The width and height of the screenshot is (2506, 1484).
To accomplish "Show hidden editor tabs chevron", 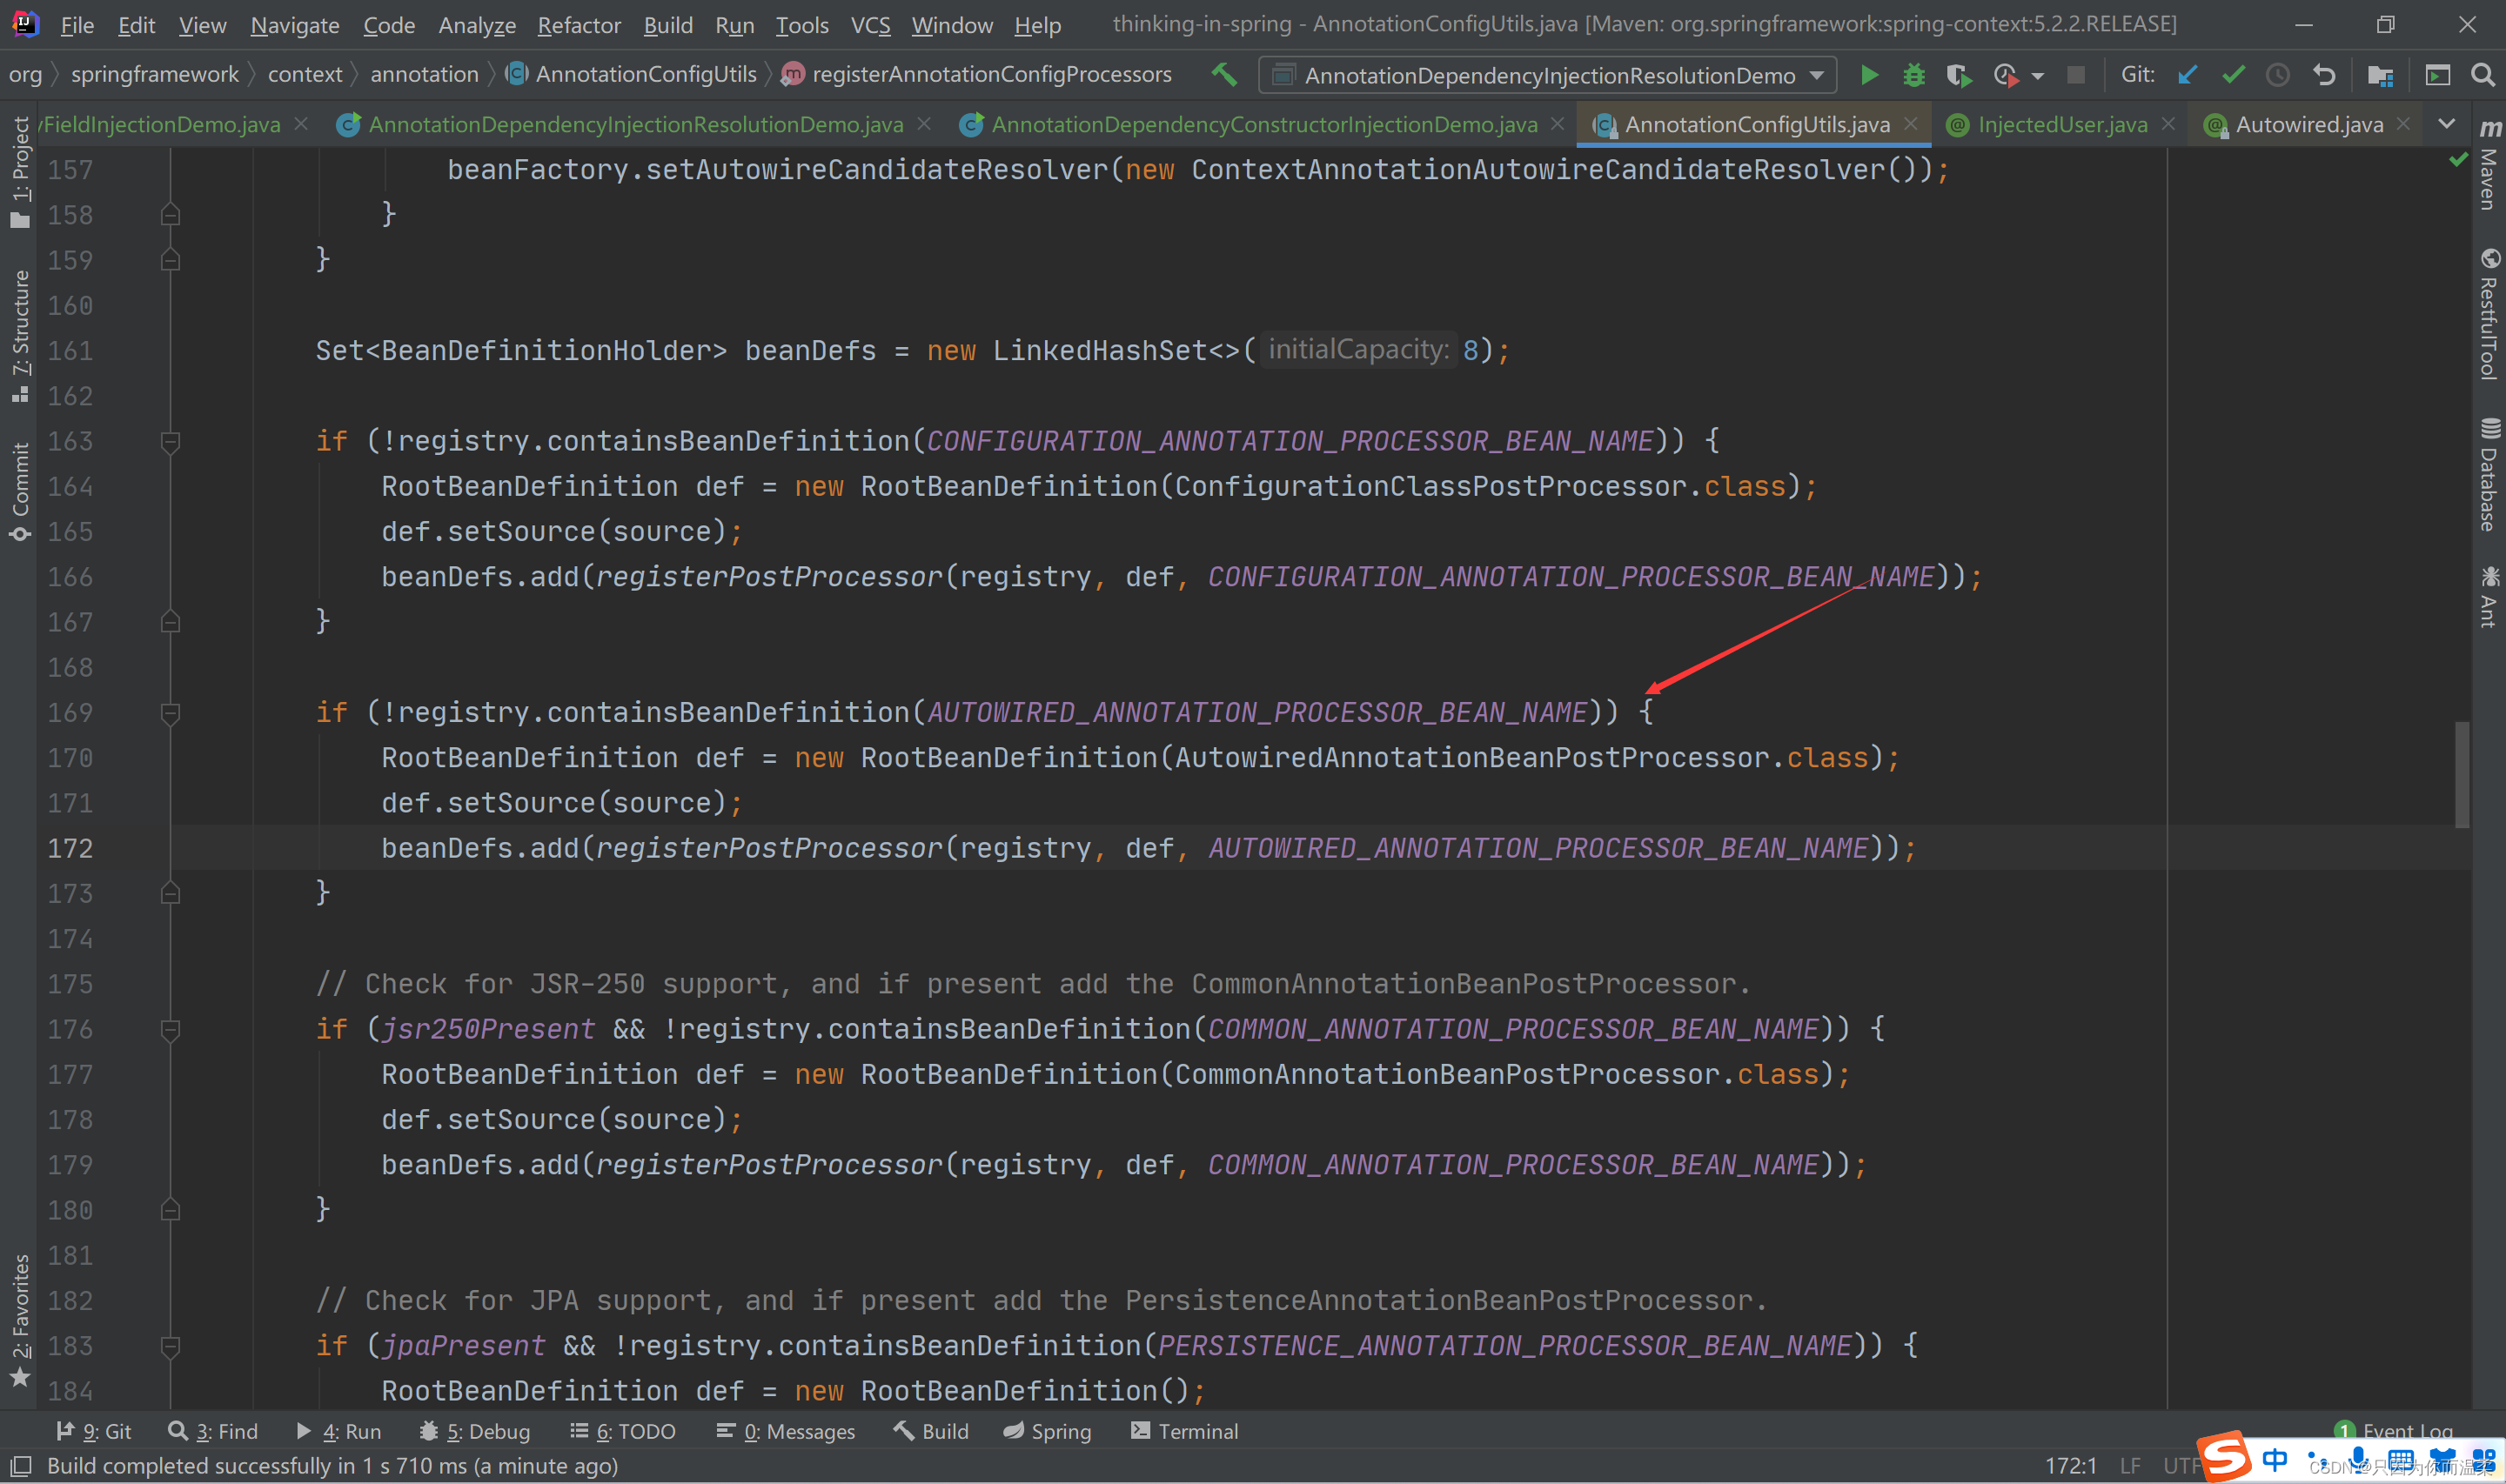I will pos(2446,124).
